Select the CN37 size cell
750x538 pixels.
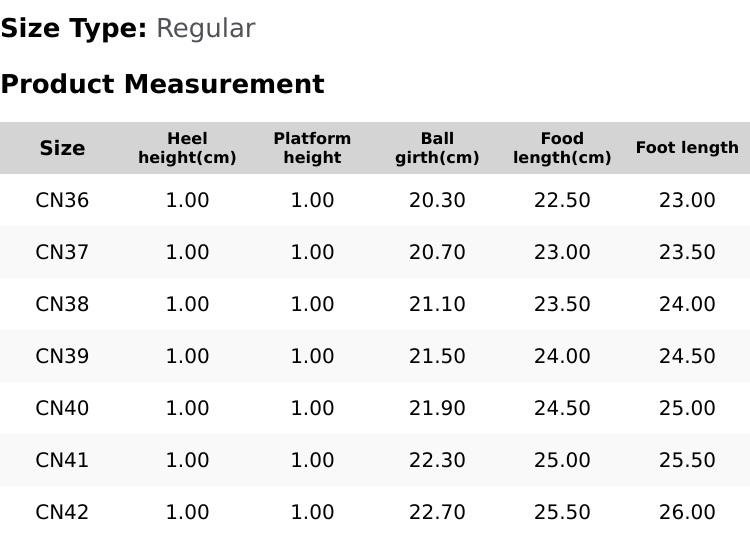tap(62, 252)
